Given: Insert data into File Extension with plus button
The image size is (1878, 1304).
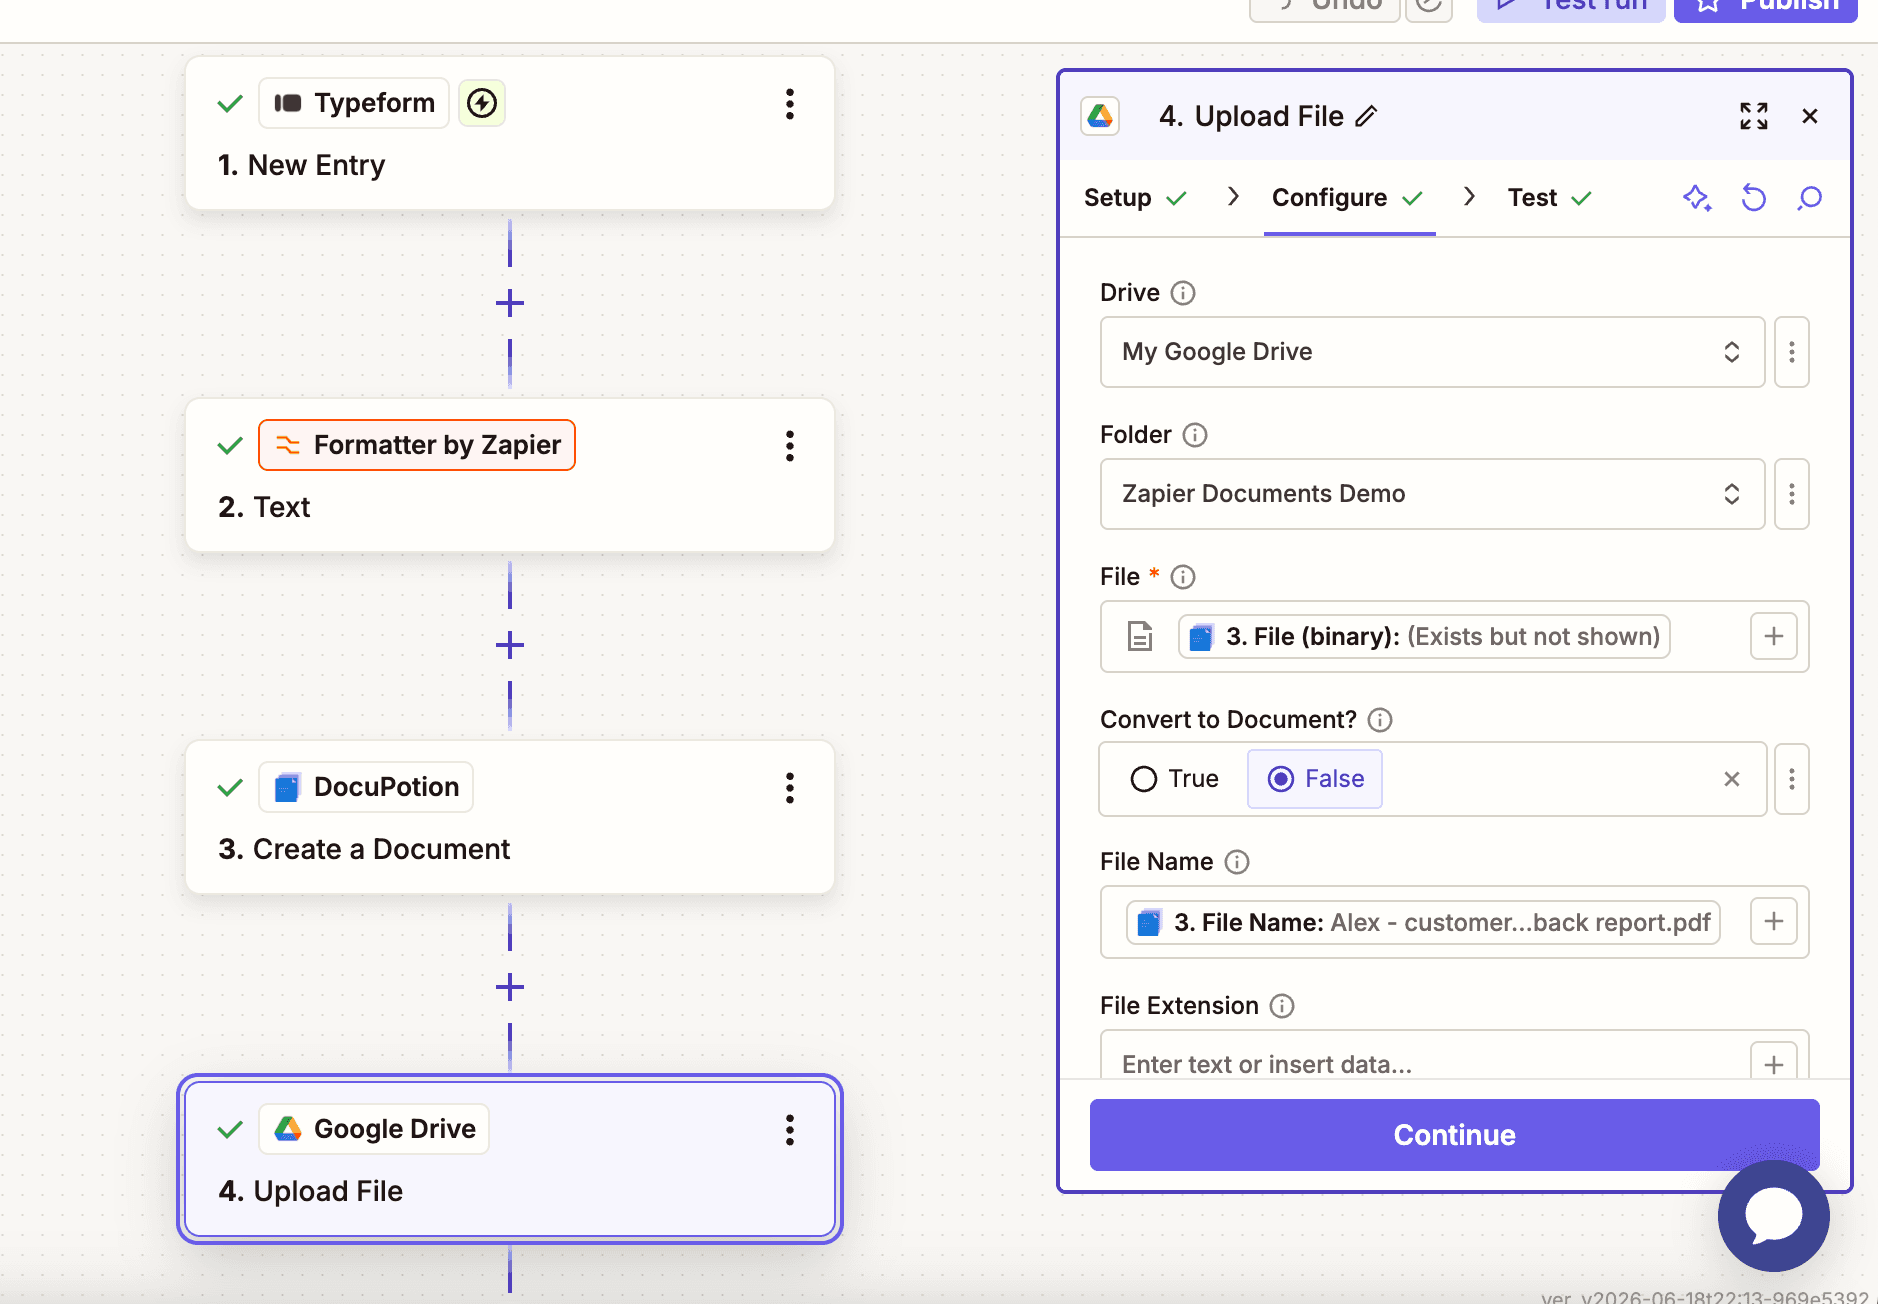Looking at the screenshot, I should [1774, 1062].
